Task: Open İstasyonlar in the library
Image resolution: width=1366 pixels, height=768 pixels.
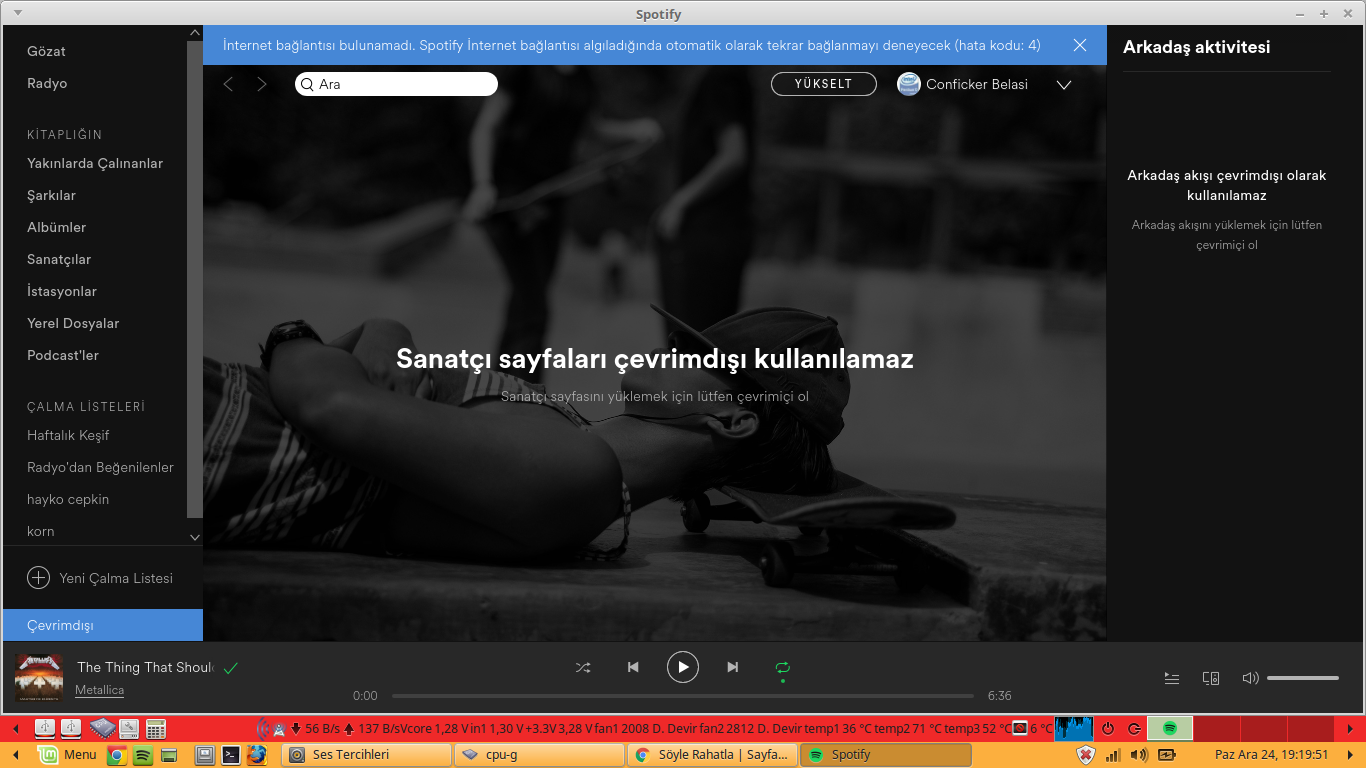Action: coord(62,291)
